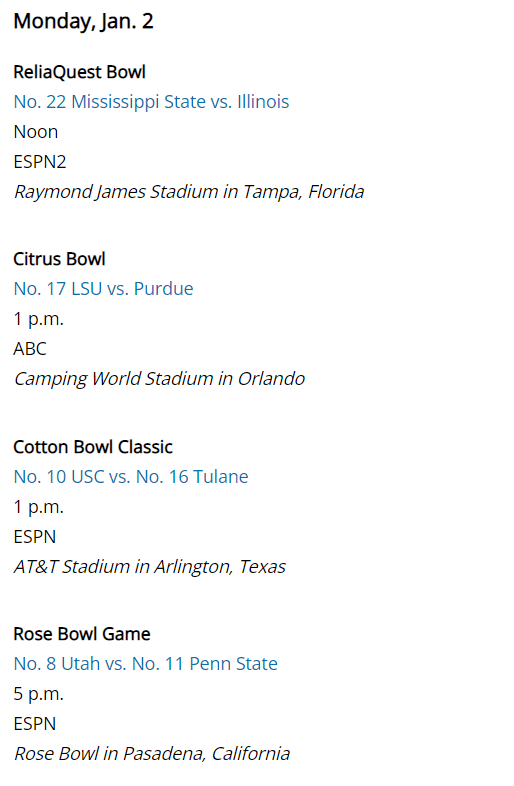Click the ESPN2 channel text

(x=40, y=162)
